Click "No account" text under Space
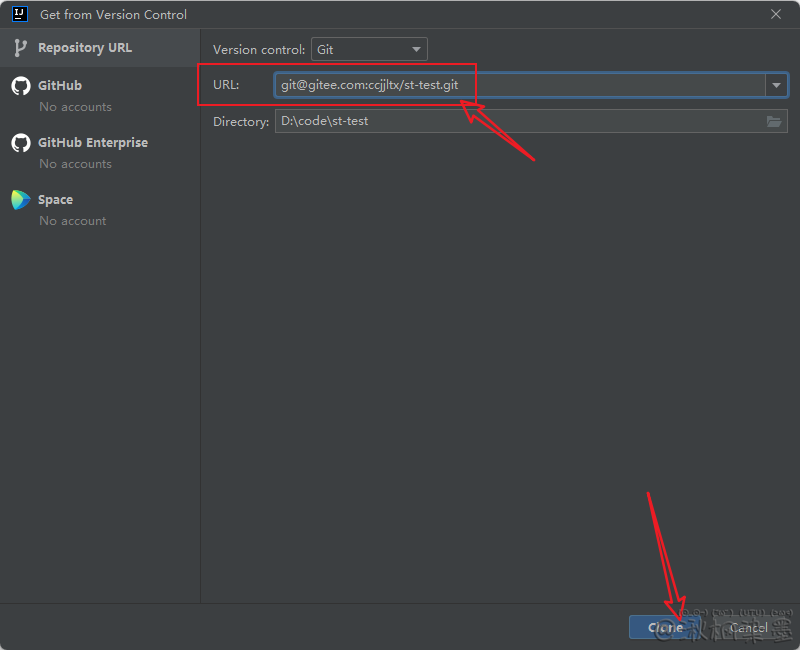Image resolution: width=800 pixels, height=650 pixels. coord(72,221)
